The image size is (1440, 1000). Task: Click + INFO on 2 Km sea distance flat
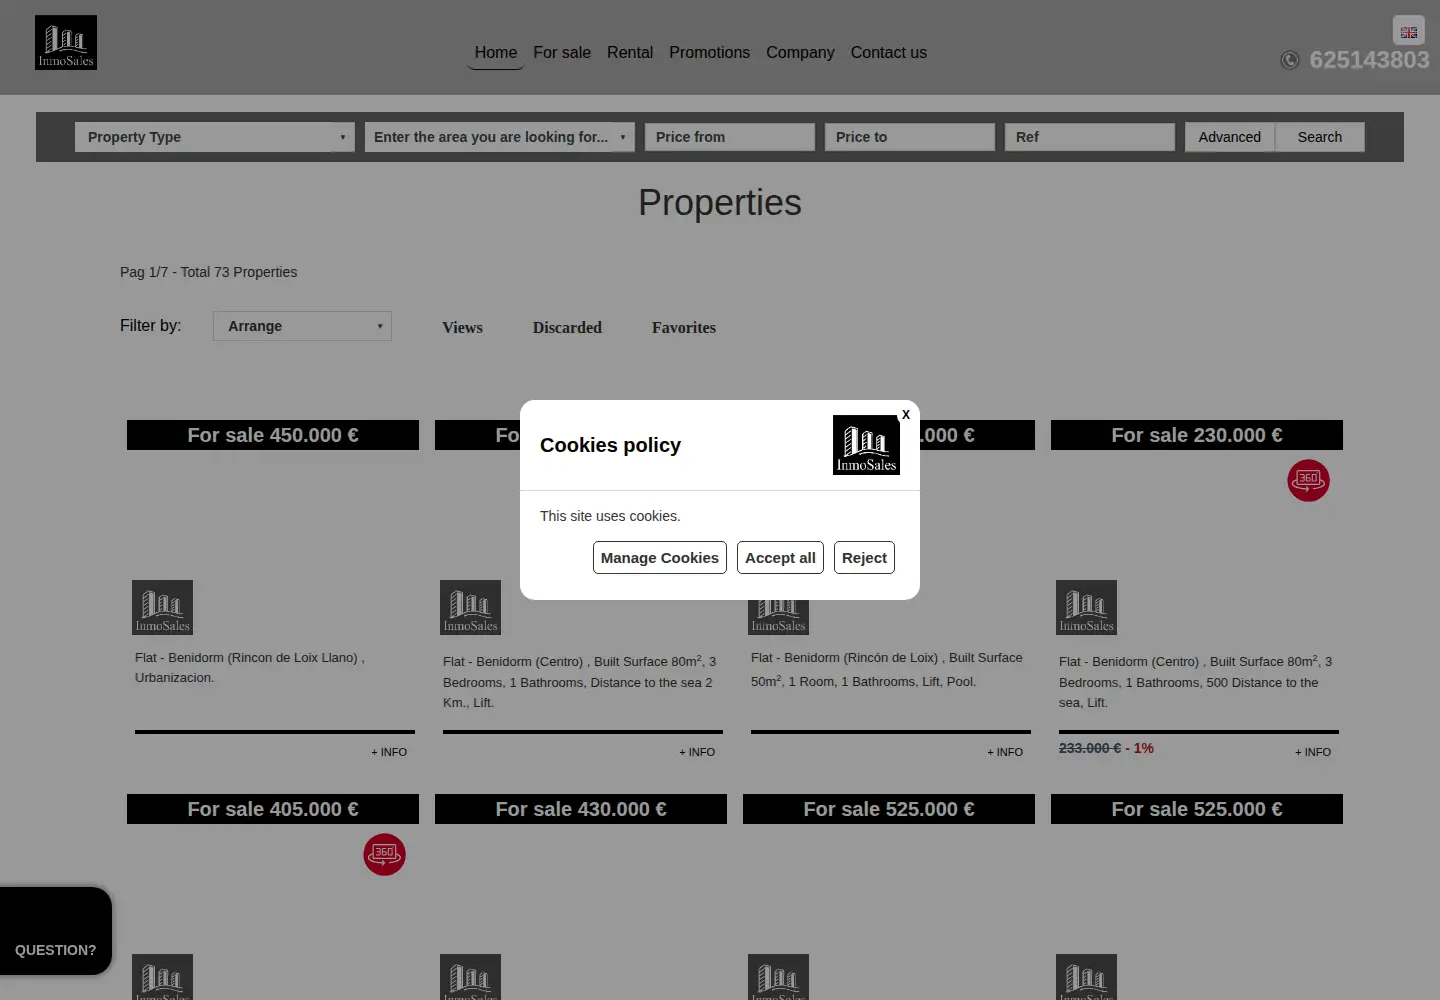pos(697,752)
